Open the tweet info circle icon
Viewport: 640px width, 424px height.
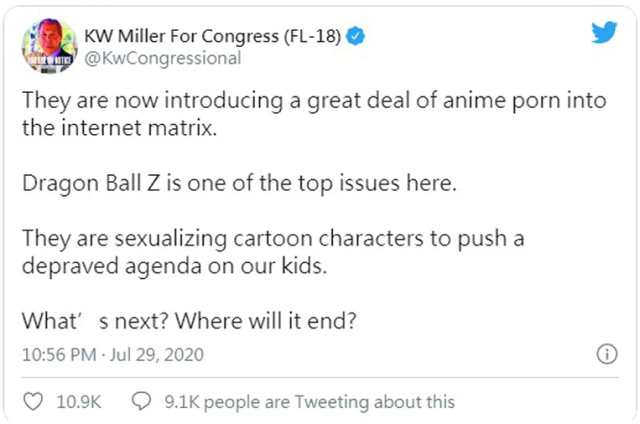coord(605,355)
